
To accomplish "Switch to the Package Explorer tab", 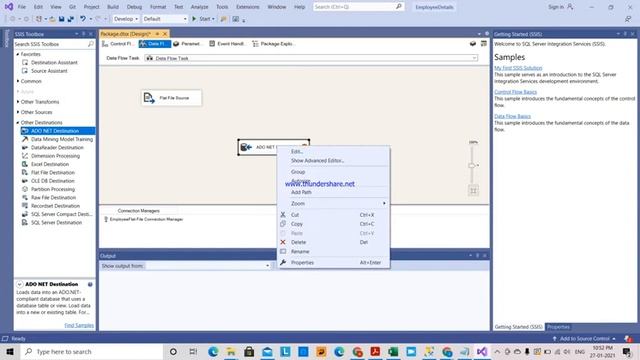I will (x=273, y=44).
